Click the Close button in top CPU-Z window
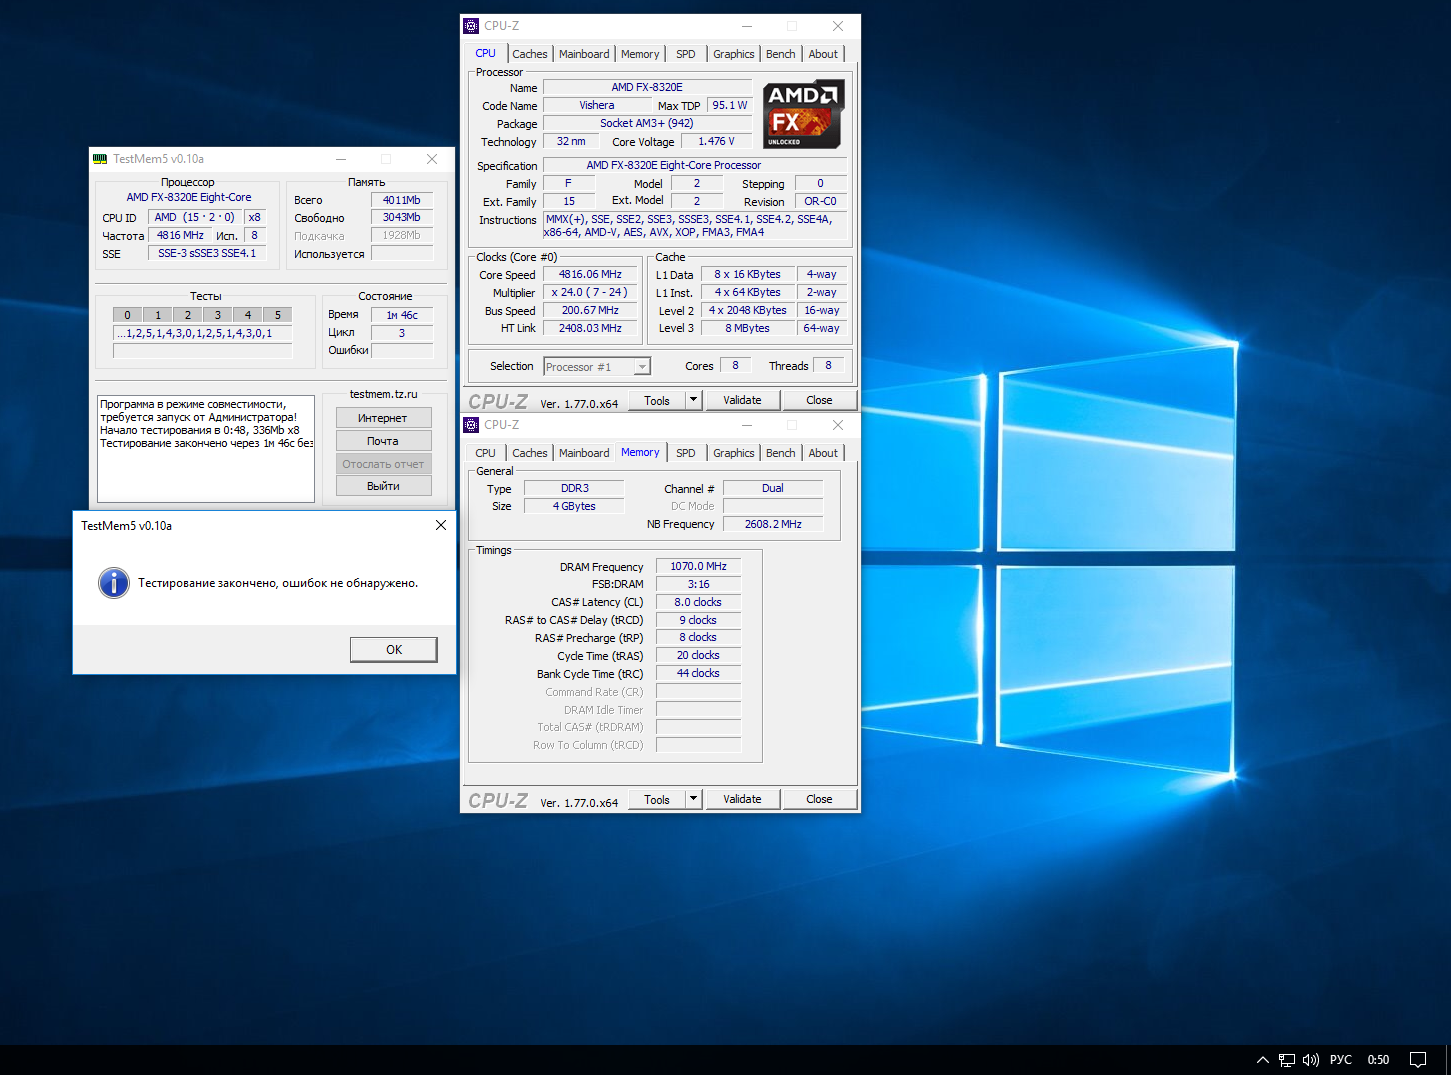This screenshot has height=1075, width=1451. [x=819, y=400]
